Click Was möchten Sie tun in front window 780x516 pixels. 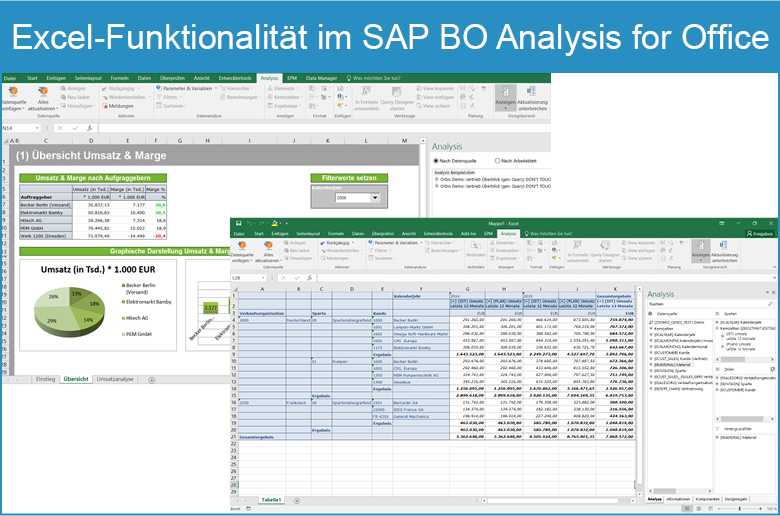tap(548, 233)
